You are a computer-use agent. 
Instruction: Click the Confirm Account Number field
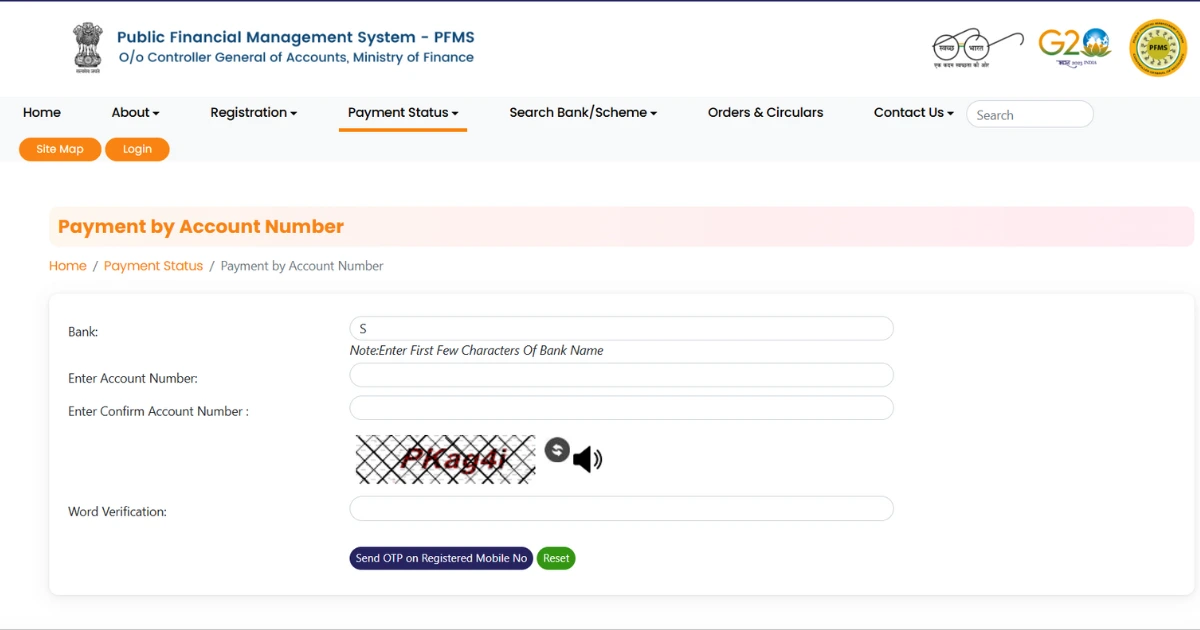click(x=621, y=408)
